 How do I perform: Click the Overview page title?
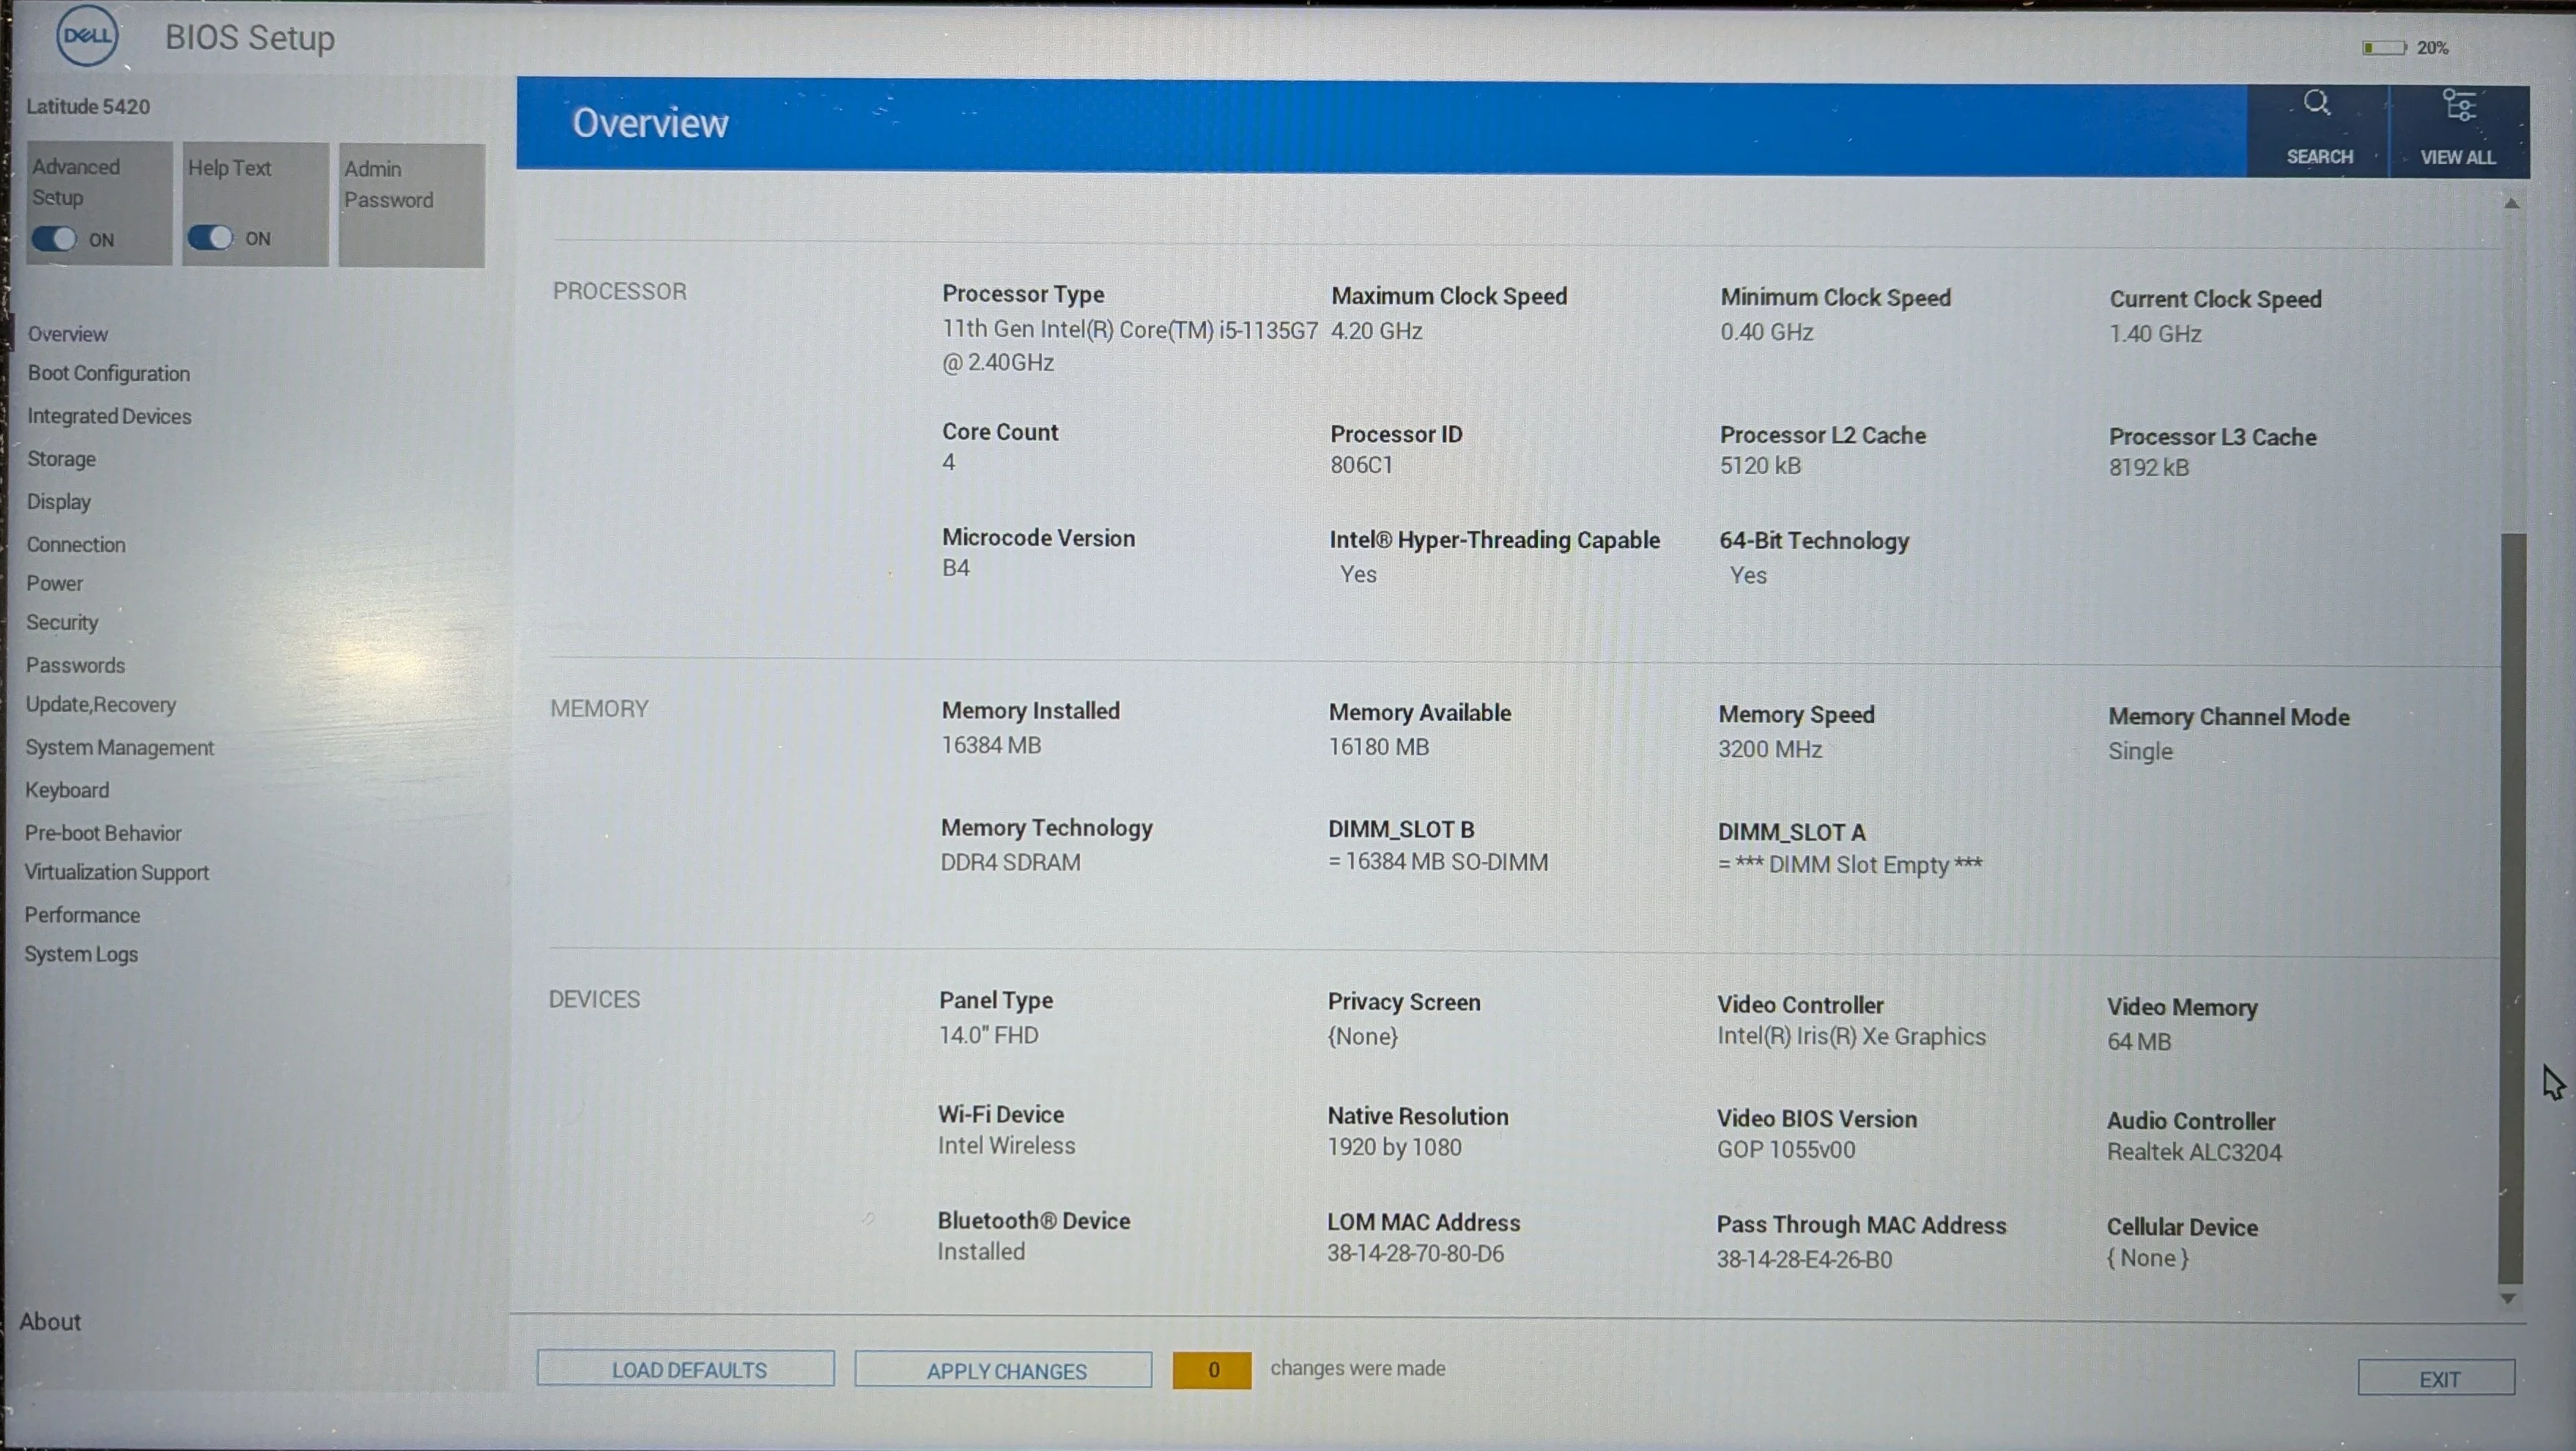point(650,123)
